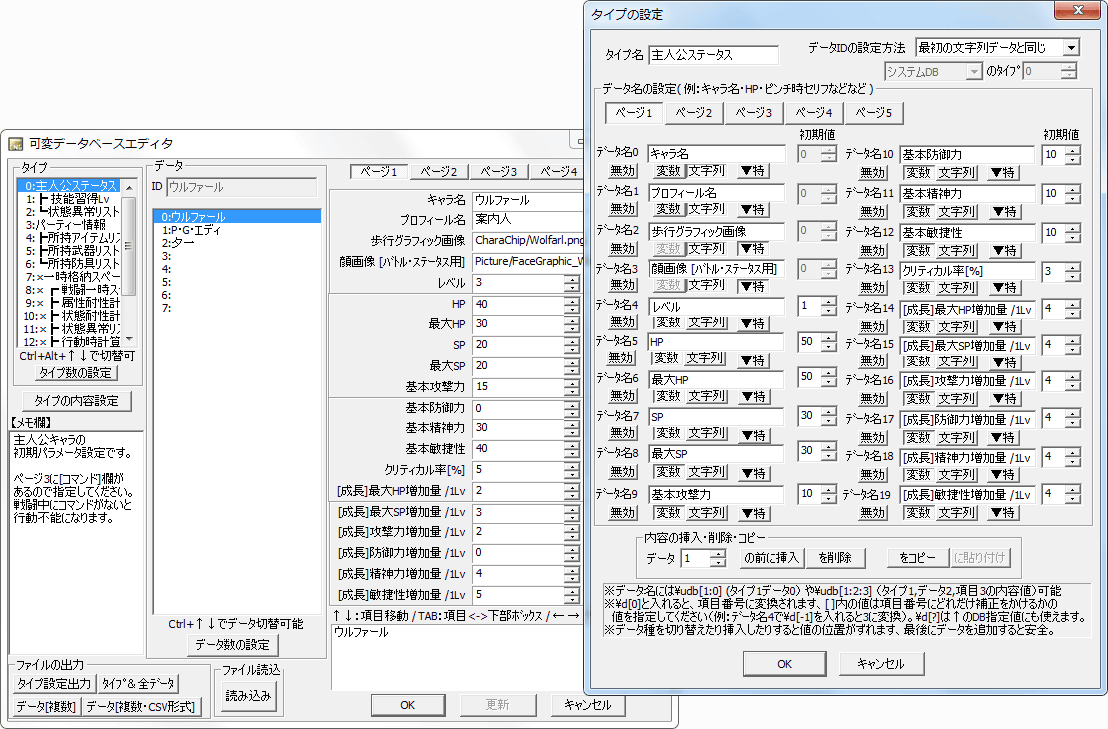Select 1:P・G・エディ in the data list

click(192, 229)
